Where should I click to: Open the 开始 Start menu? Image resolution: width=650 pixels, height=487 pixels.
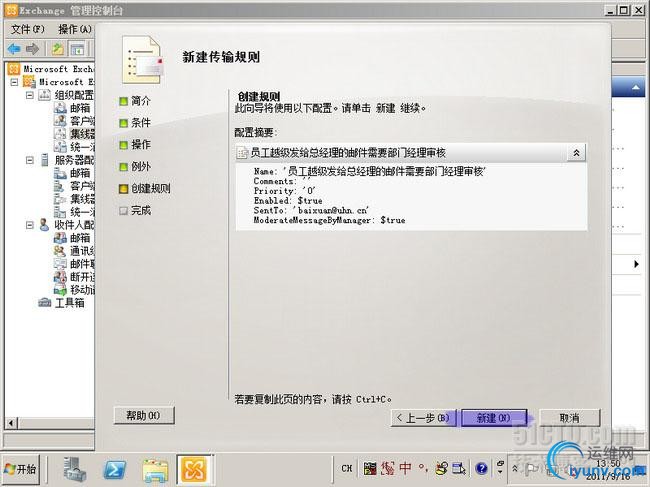coord(20,469)
